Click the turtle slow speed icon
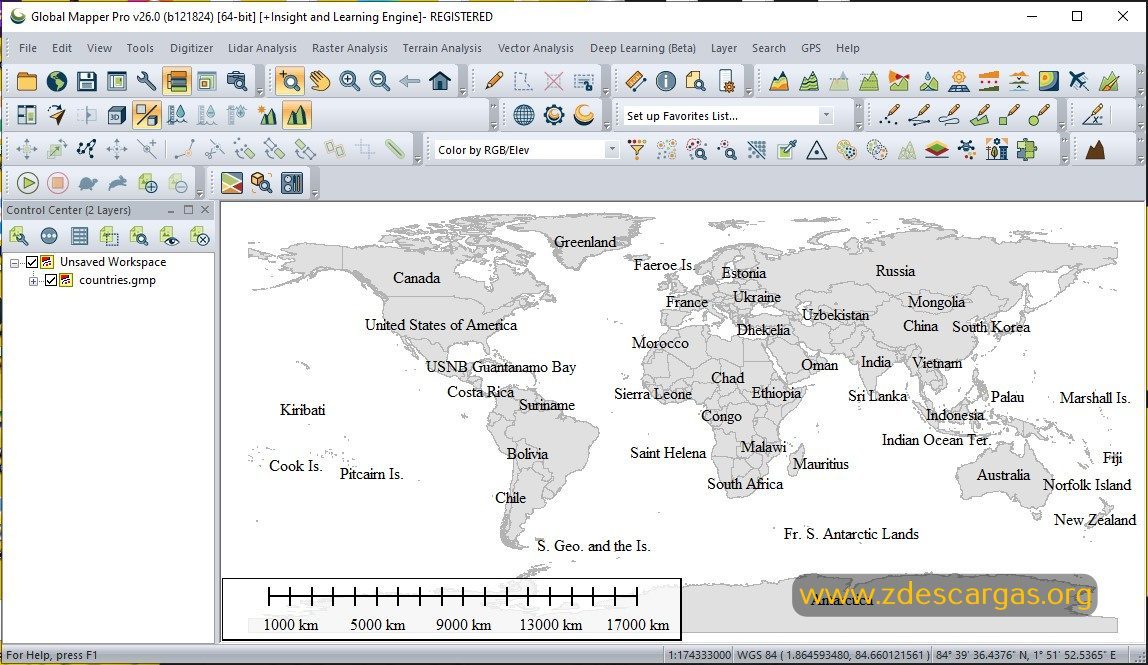Image resolution: width=1148 pixels, height=665 pixels. (x=88, y=183)
